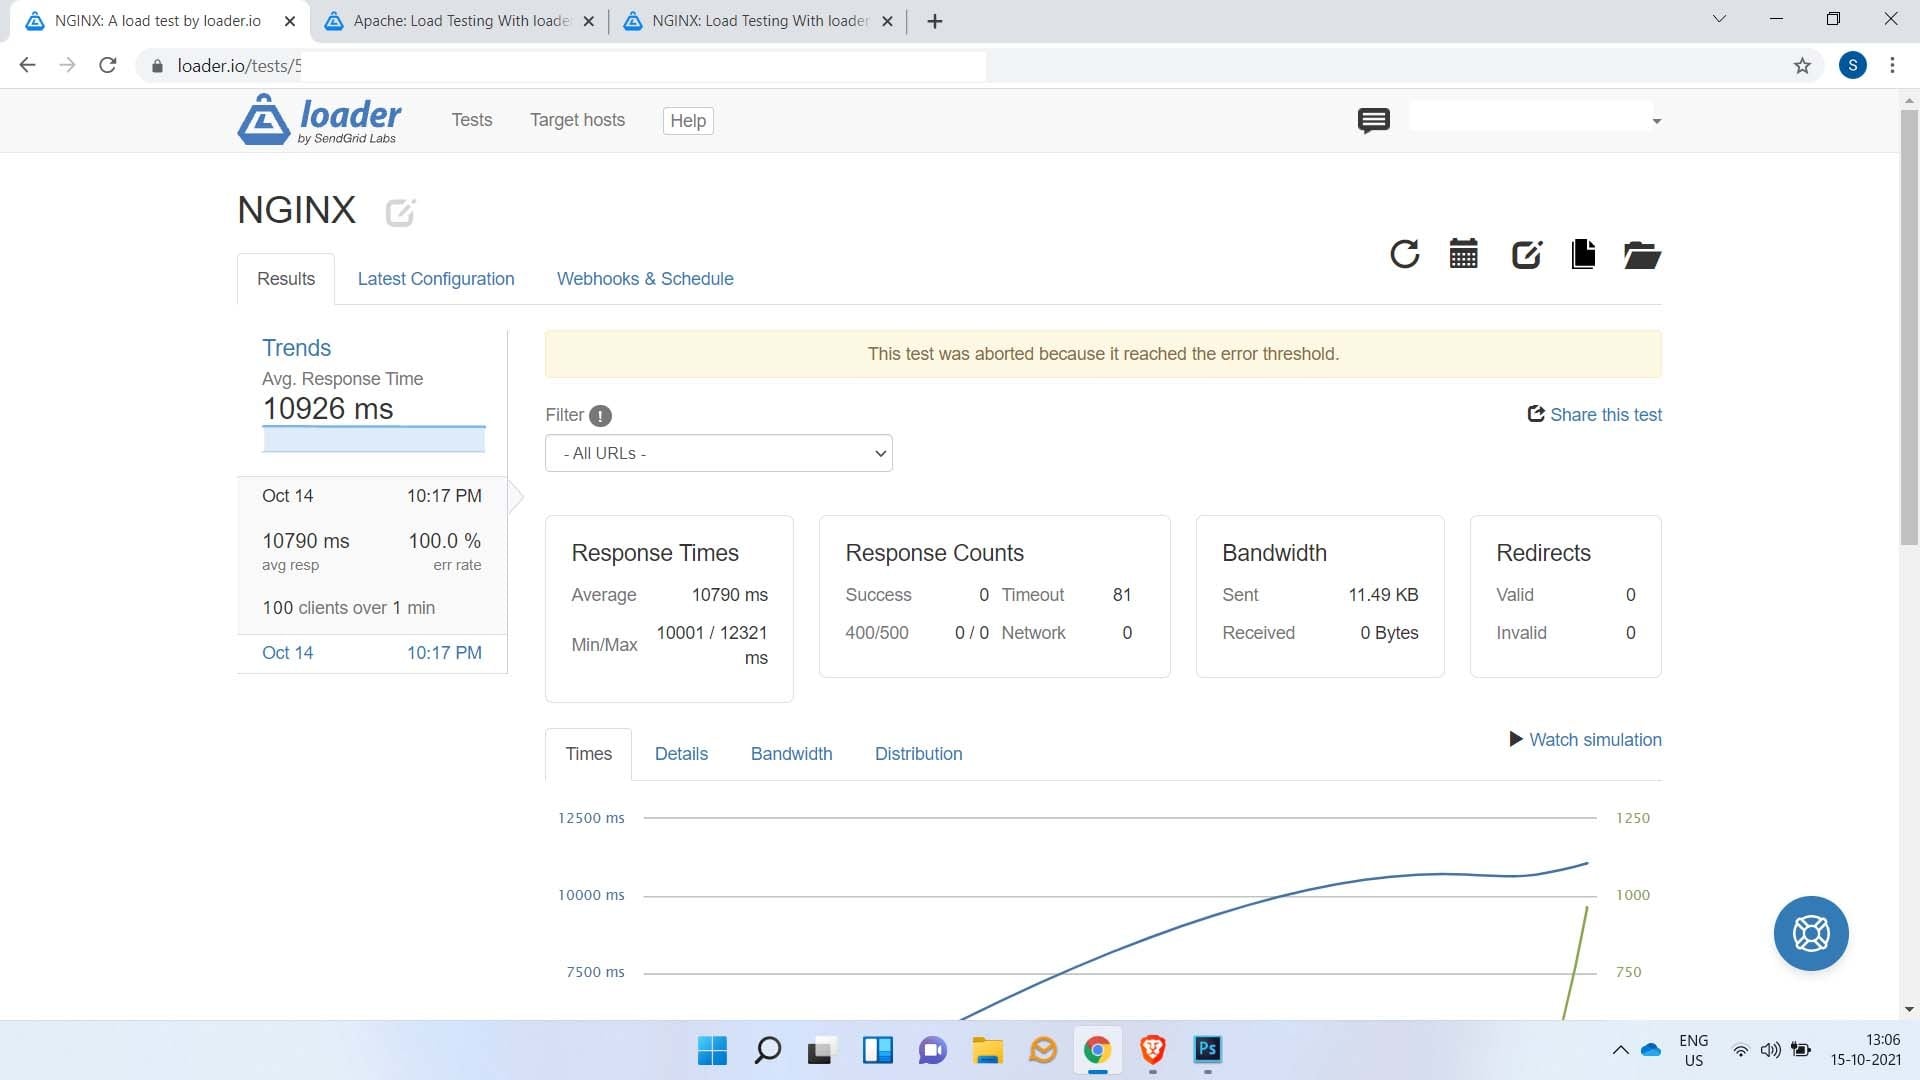Open the blue support lifebuoy button

(x=1810, y=933)
